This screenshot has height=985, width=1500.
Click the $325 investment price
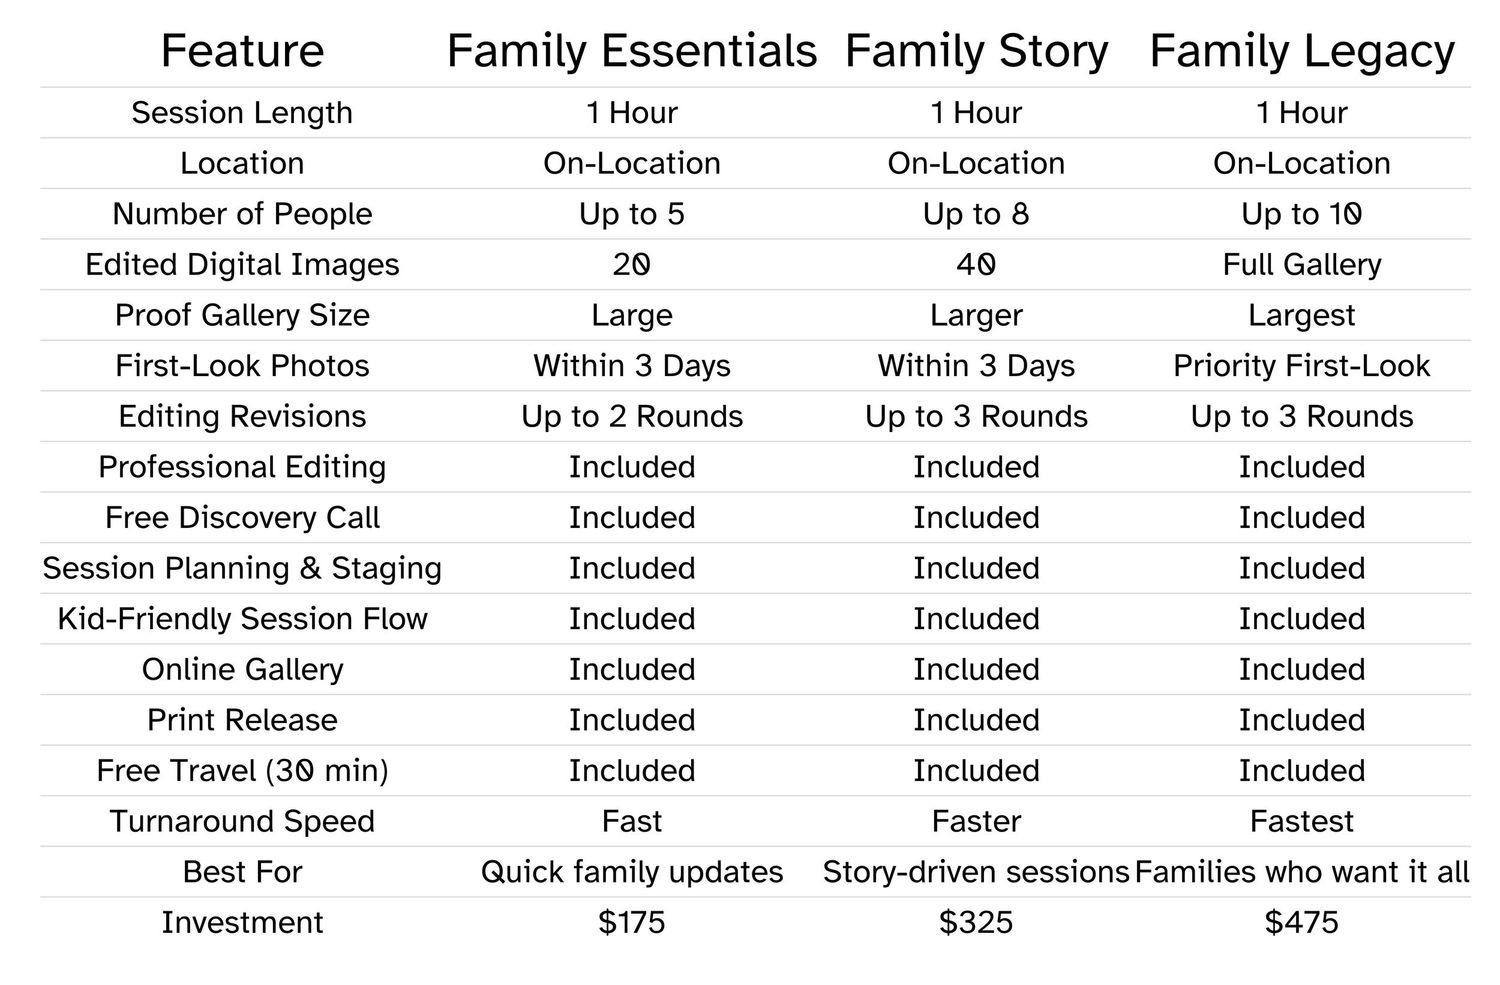[x=976, y=922]
